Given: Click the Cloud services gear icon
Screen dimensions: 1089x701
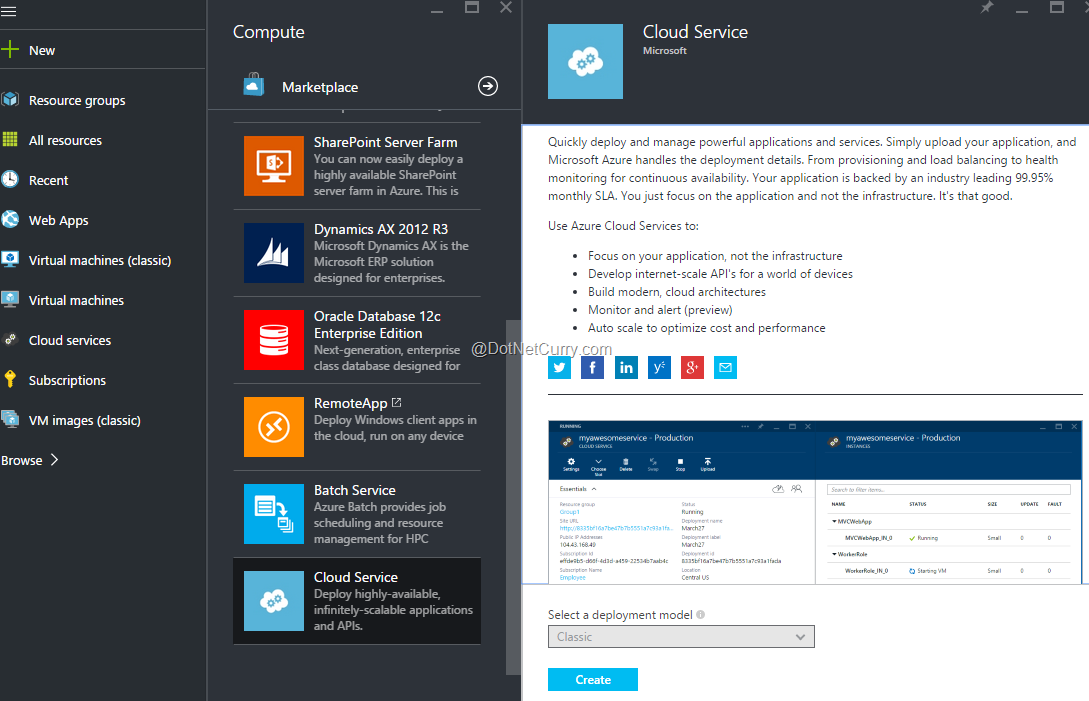Looking at the screenshot, I should coord(10,340).
